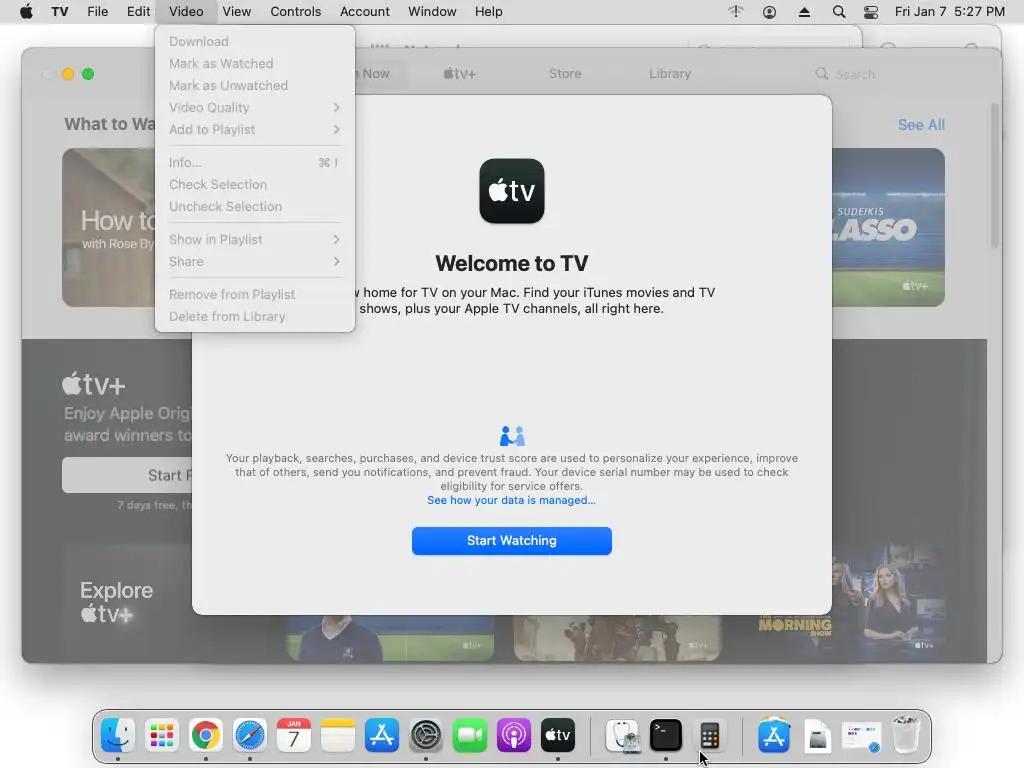Switch to the Library tab
Screen dimensions: 1024x768
point(670,74)
